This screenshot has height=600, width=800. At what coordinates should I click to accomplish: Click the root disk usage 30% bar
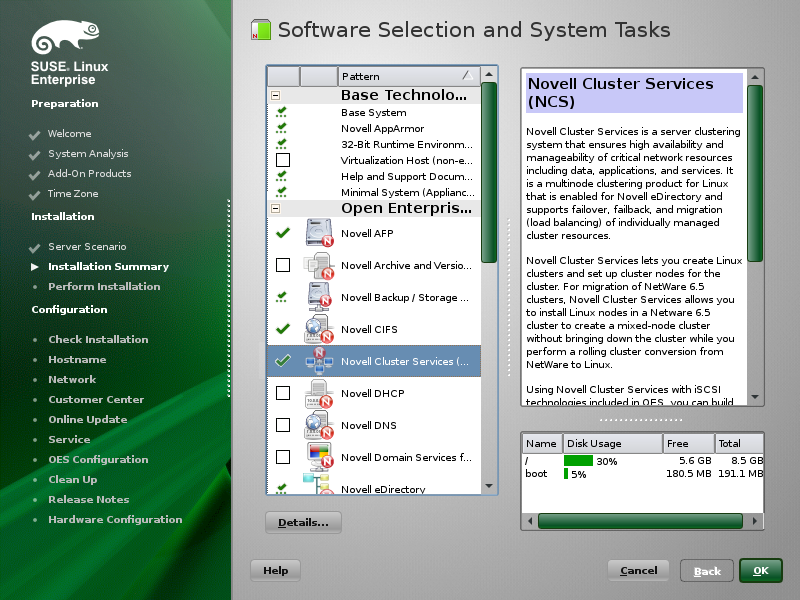click(578, 461)
